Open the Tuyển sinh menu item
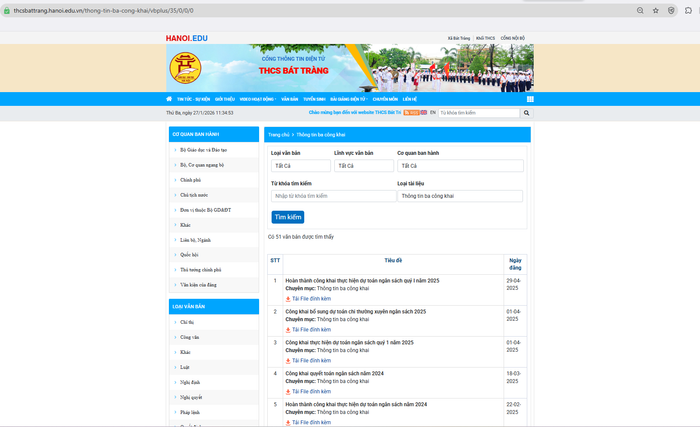Screen dimensions: 700x427 tap(314, 99)
